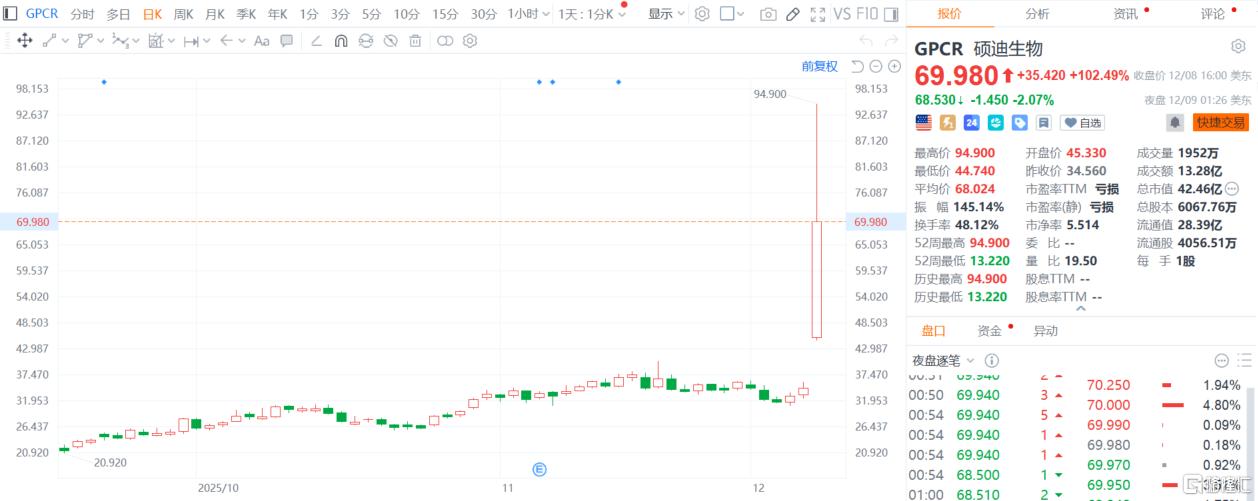
Task: Click the screenshot camera icon
Action: pos(768,14)
